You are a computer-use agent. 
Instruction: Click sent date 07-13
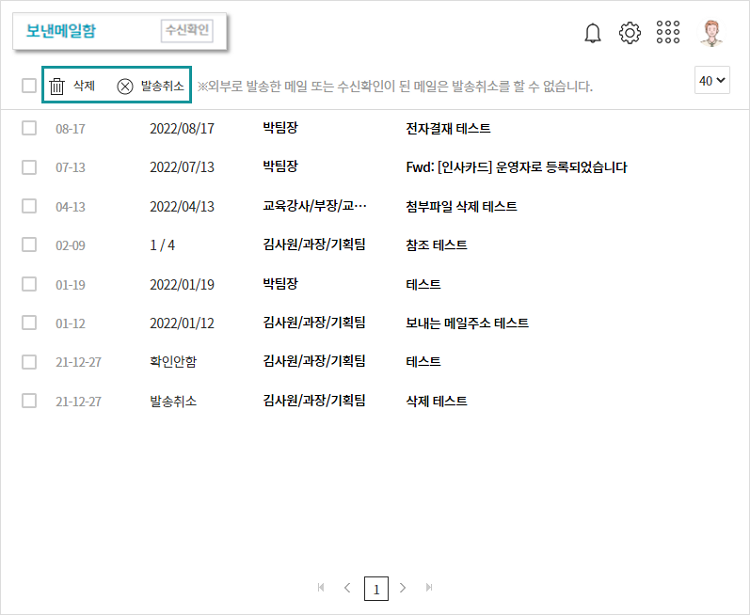point(70,167)
